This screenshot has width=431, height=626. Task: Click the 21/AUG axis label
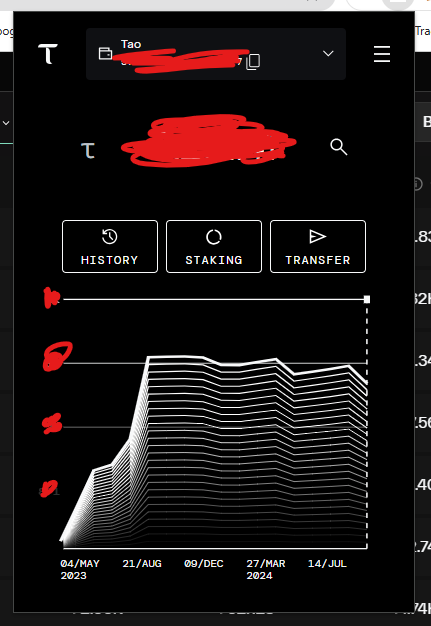tap(142, 563)
